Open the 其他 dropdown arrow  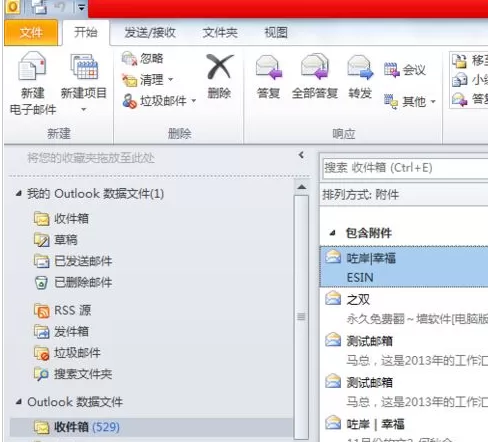433,101
